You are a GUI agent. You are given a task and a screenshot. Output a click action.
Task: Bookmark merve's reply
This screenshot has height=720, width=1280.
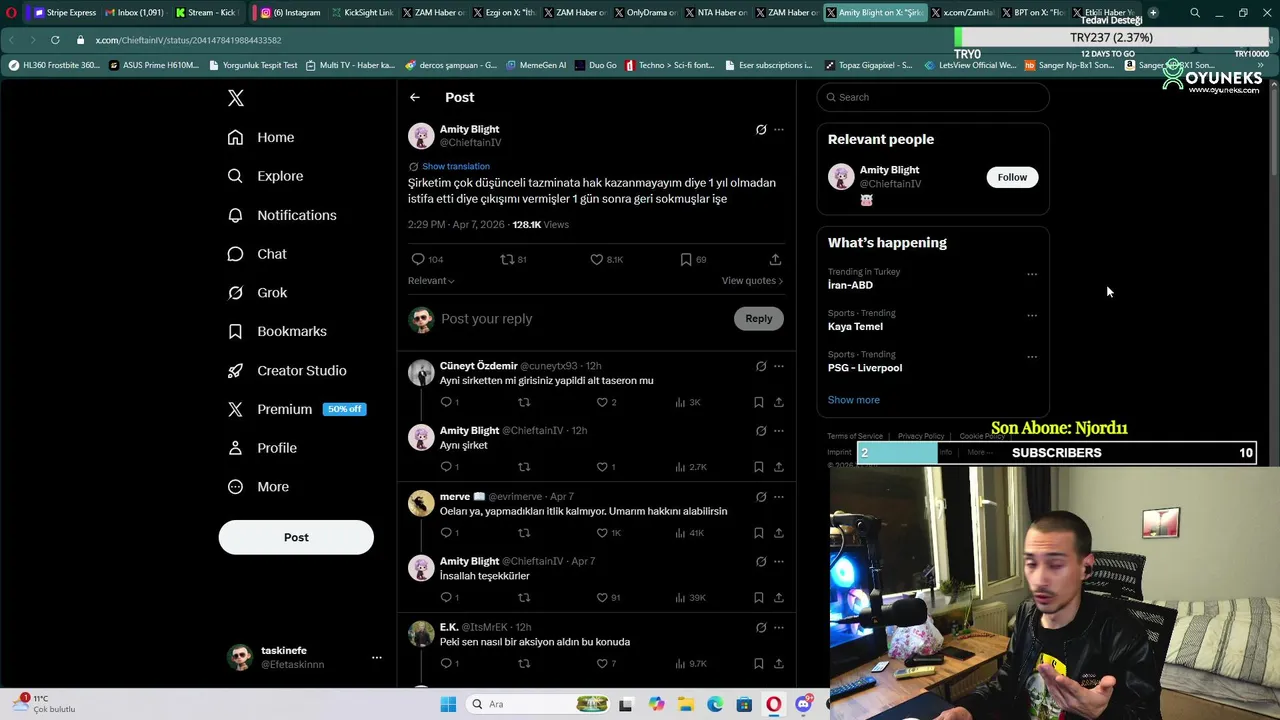[x=759, y=533]
